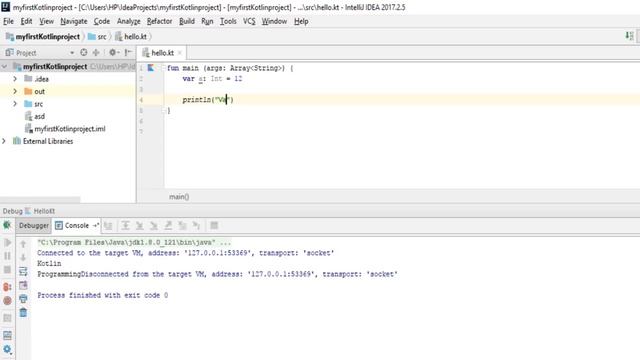Toggle Scroll to the End in console
640x360 pixels.
pyautogui.click(x=23, y=285)
